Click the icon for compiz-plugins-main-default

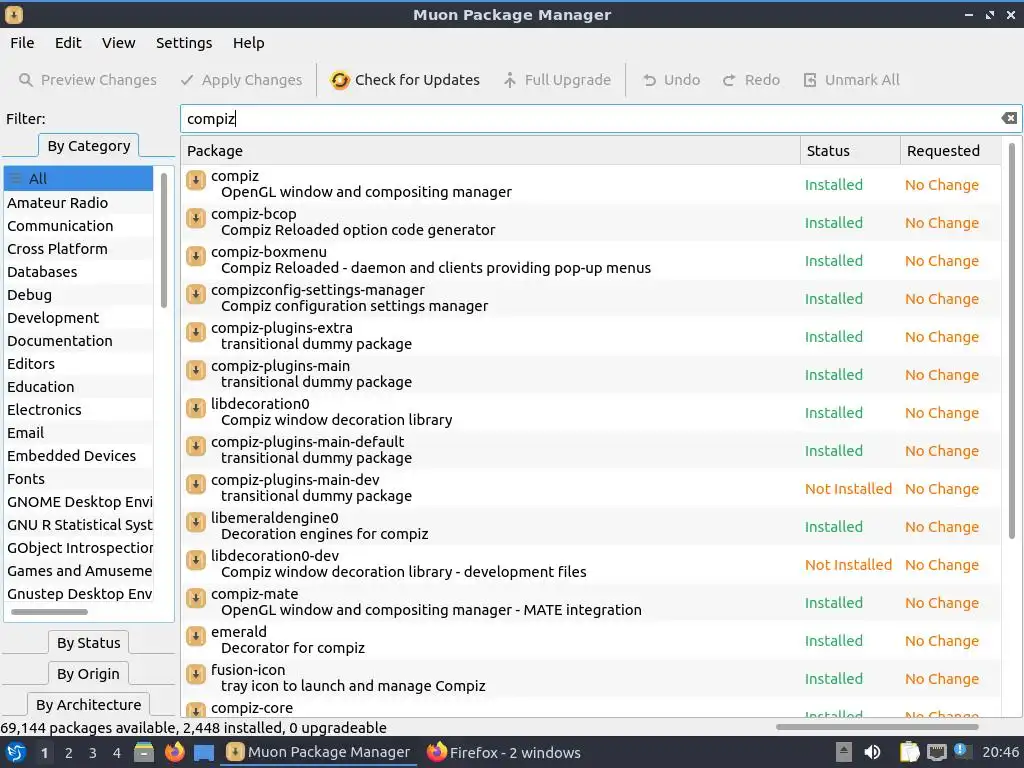(196, 446)
